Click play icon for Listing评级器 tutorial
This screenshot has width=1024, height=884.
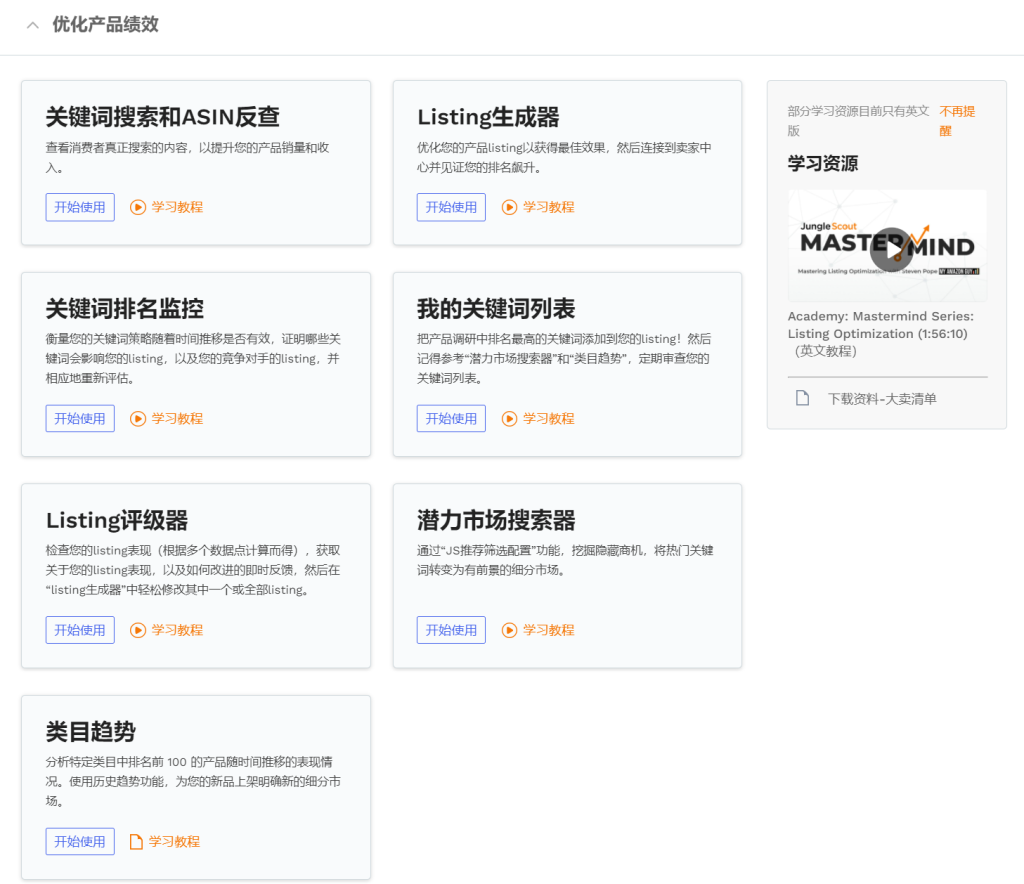[138, 630]
